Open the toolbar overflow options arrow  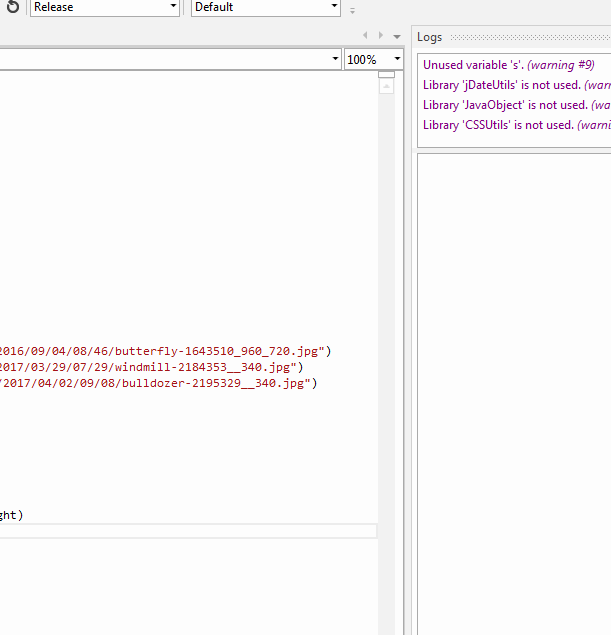click(x=352, y=11)
